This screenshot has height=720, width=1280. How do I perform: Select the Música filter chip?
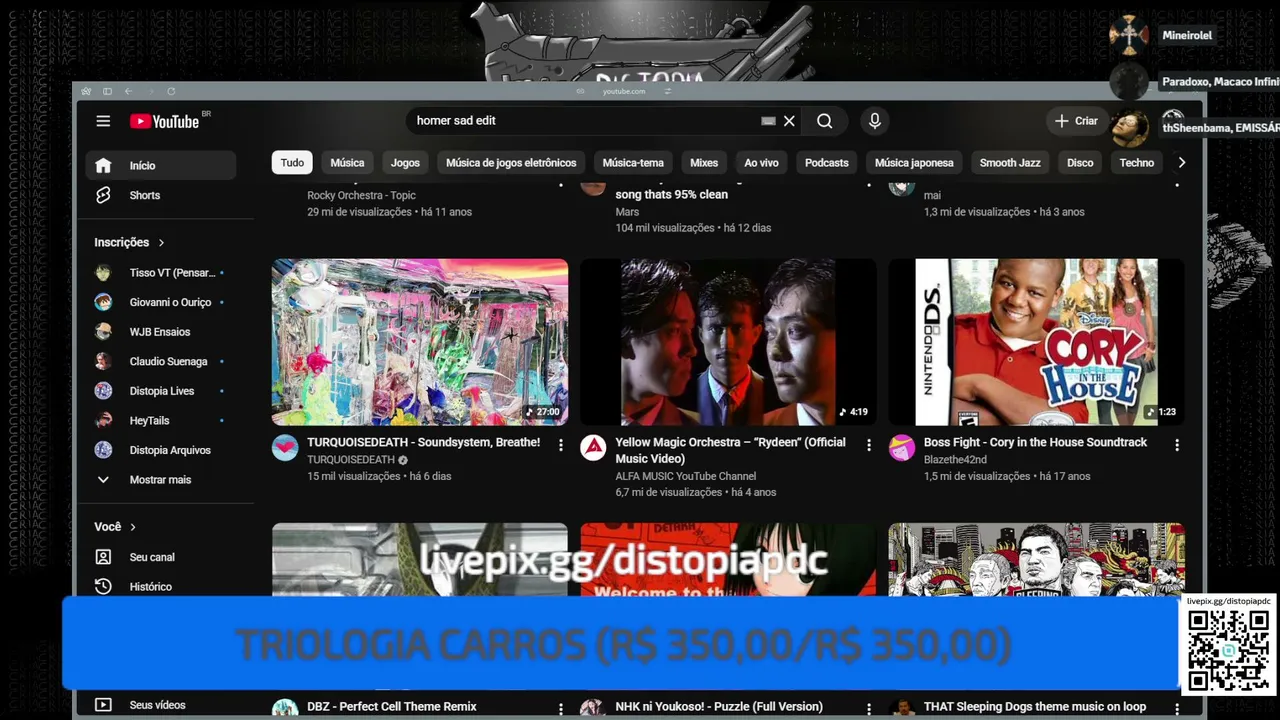point(347,163)
